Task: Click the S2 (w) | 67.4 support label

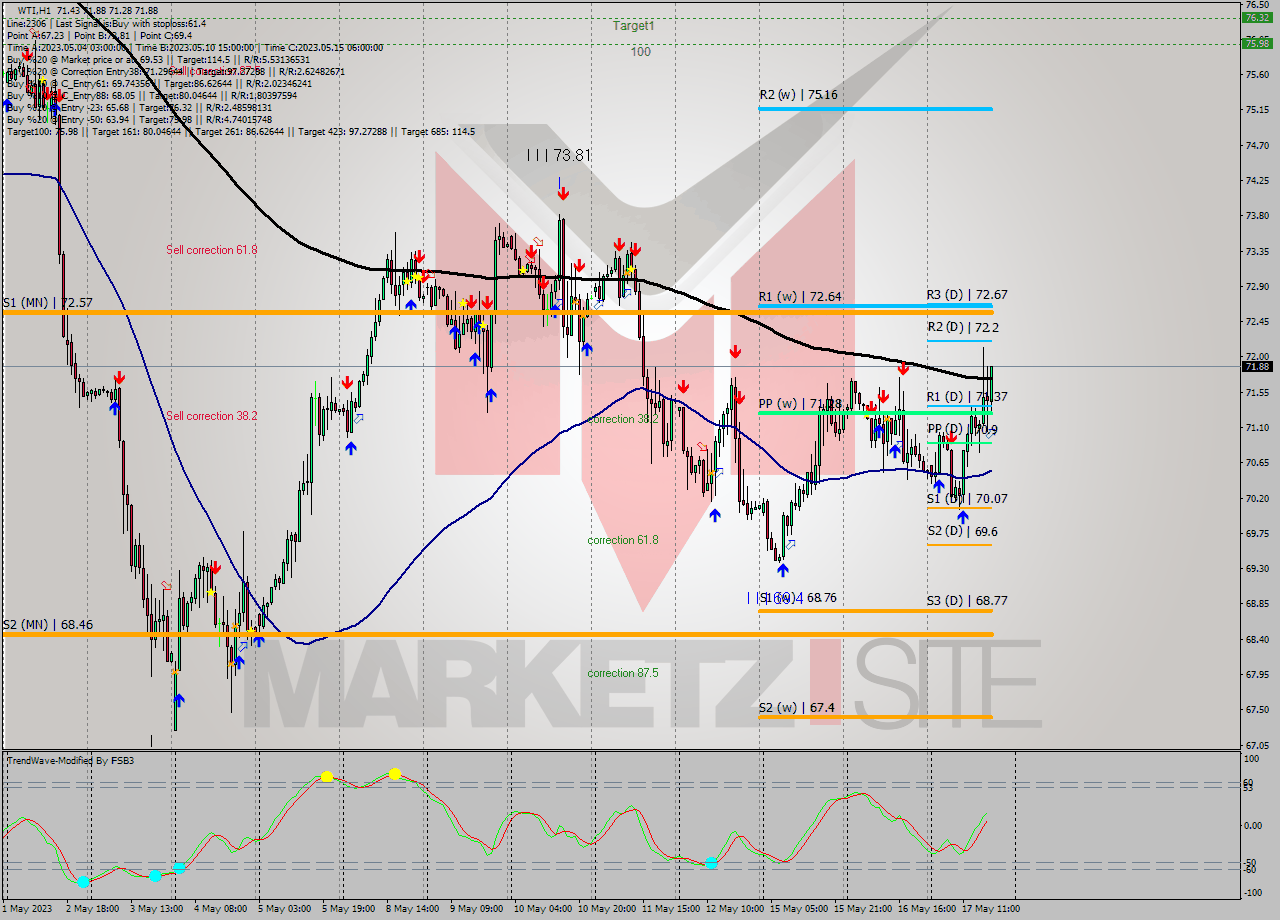Action: tap(796, 707)
